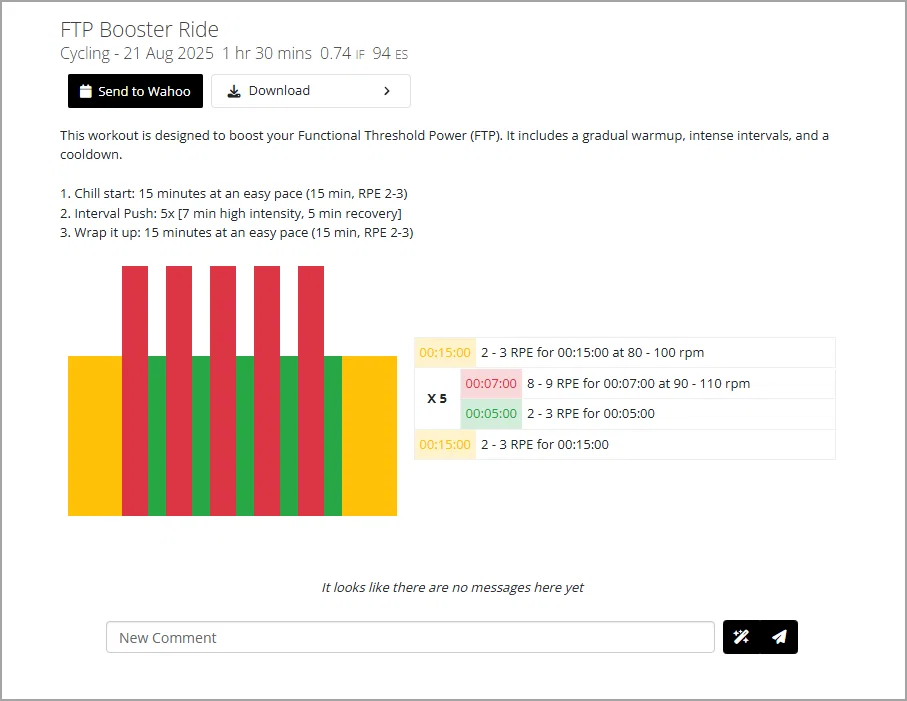This screenshot has width=907, height=701.
Task: Click the FTP Booster Ride title
Action: click(139, 29)
